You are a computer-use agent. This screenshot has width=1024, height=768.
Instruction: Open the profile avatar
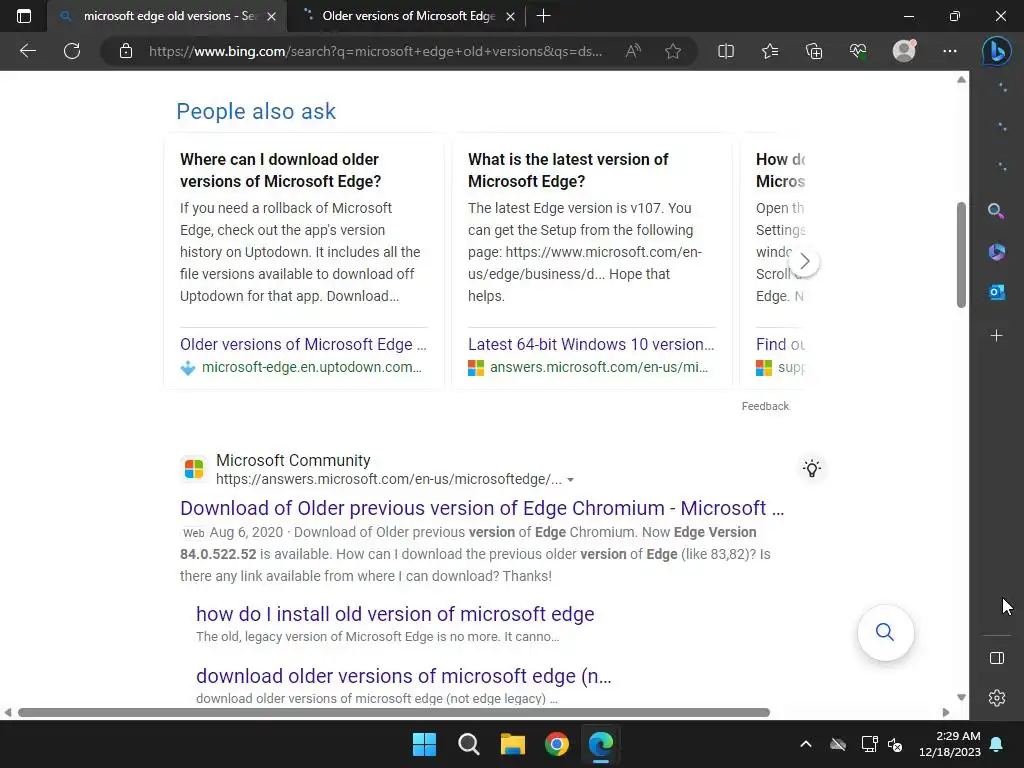tap(904, 51)
